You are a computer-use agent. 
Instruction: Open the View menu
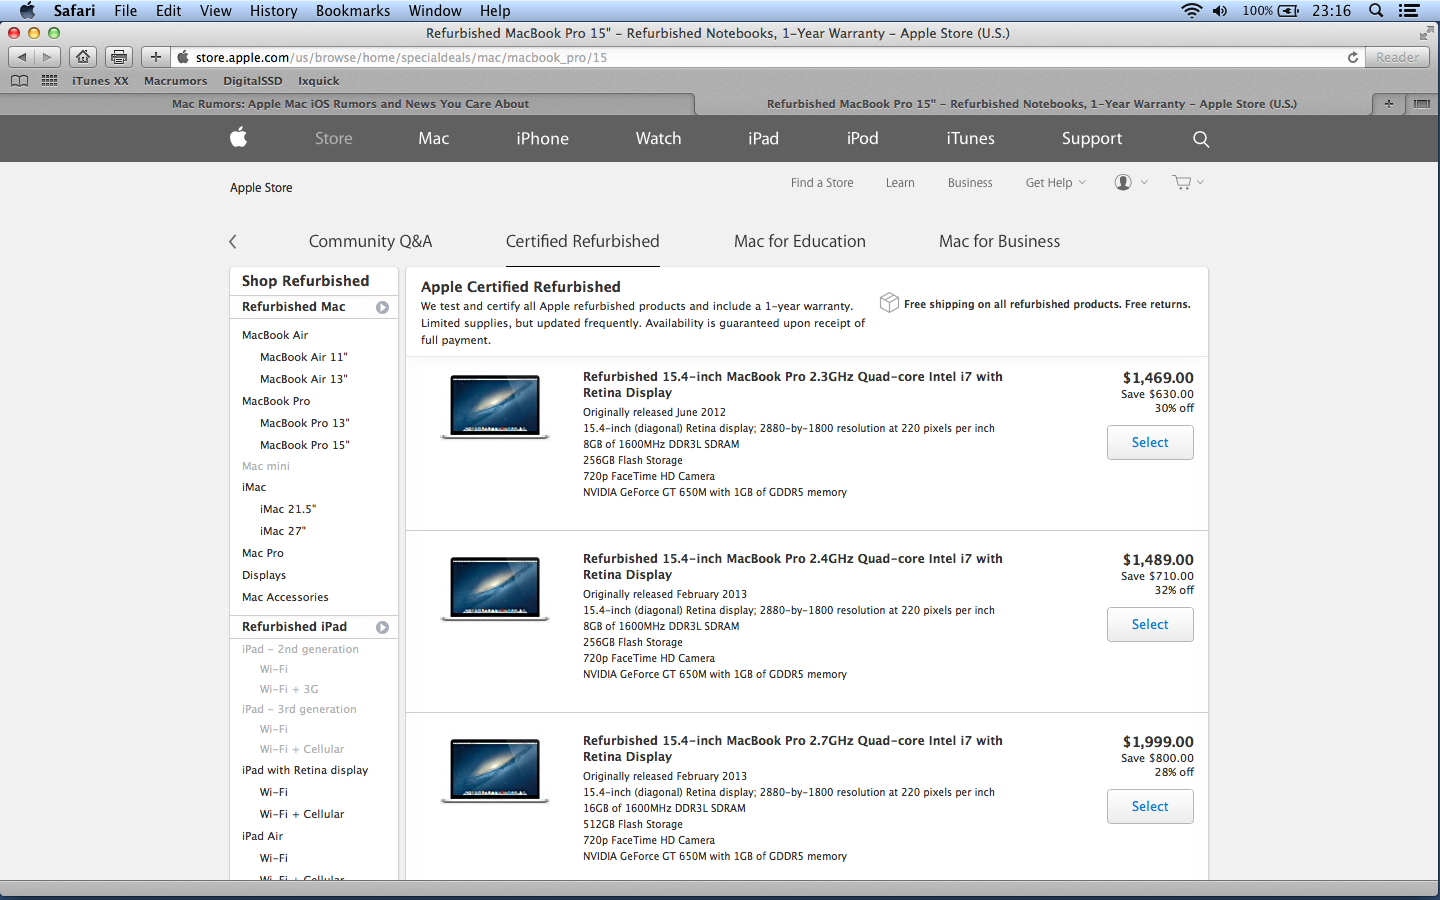click(215, 11)
